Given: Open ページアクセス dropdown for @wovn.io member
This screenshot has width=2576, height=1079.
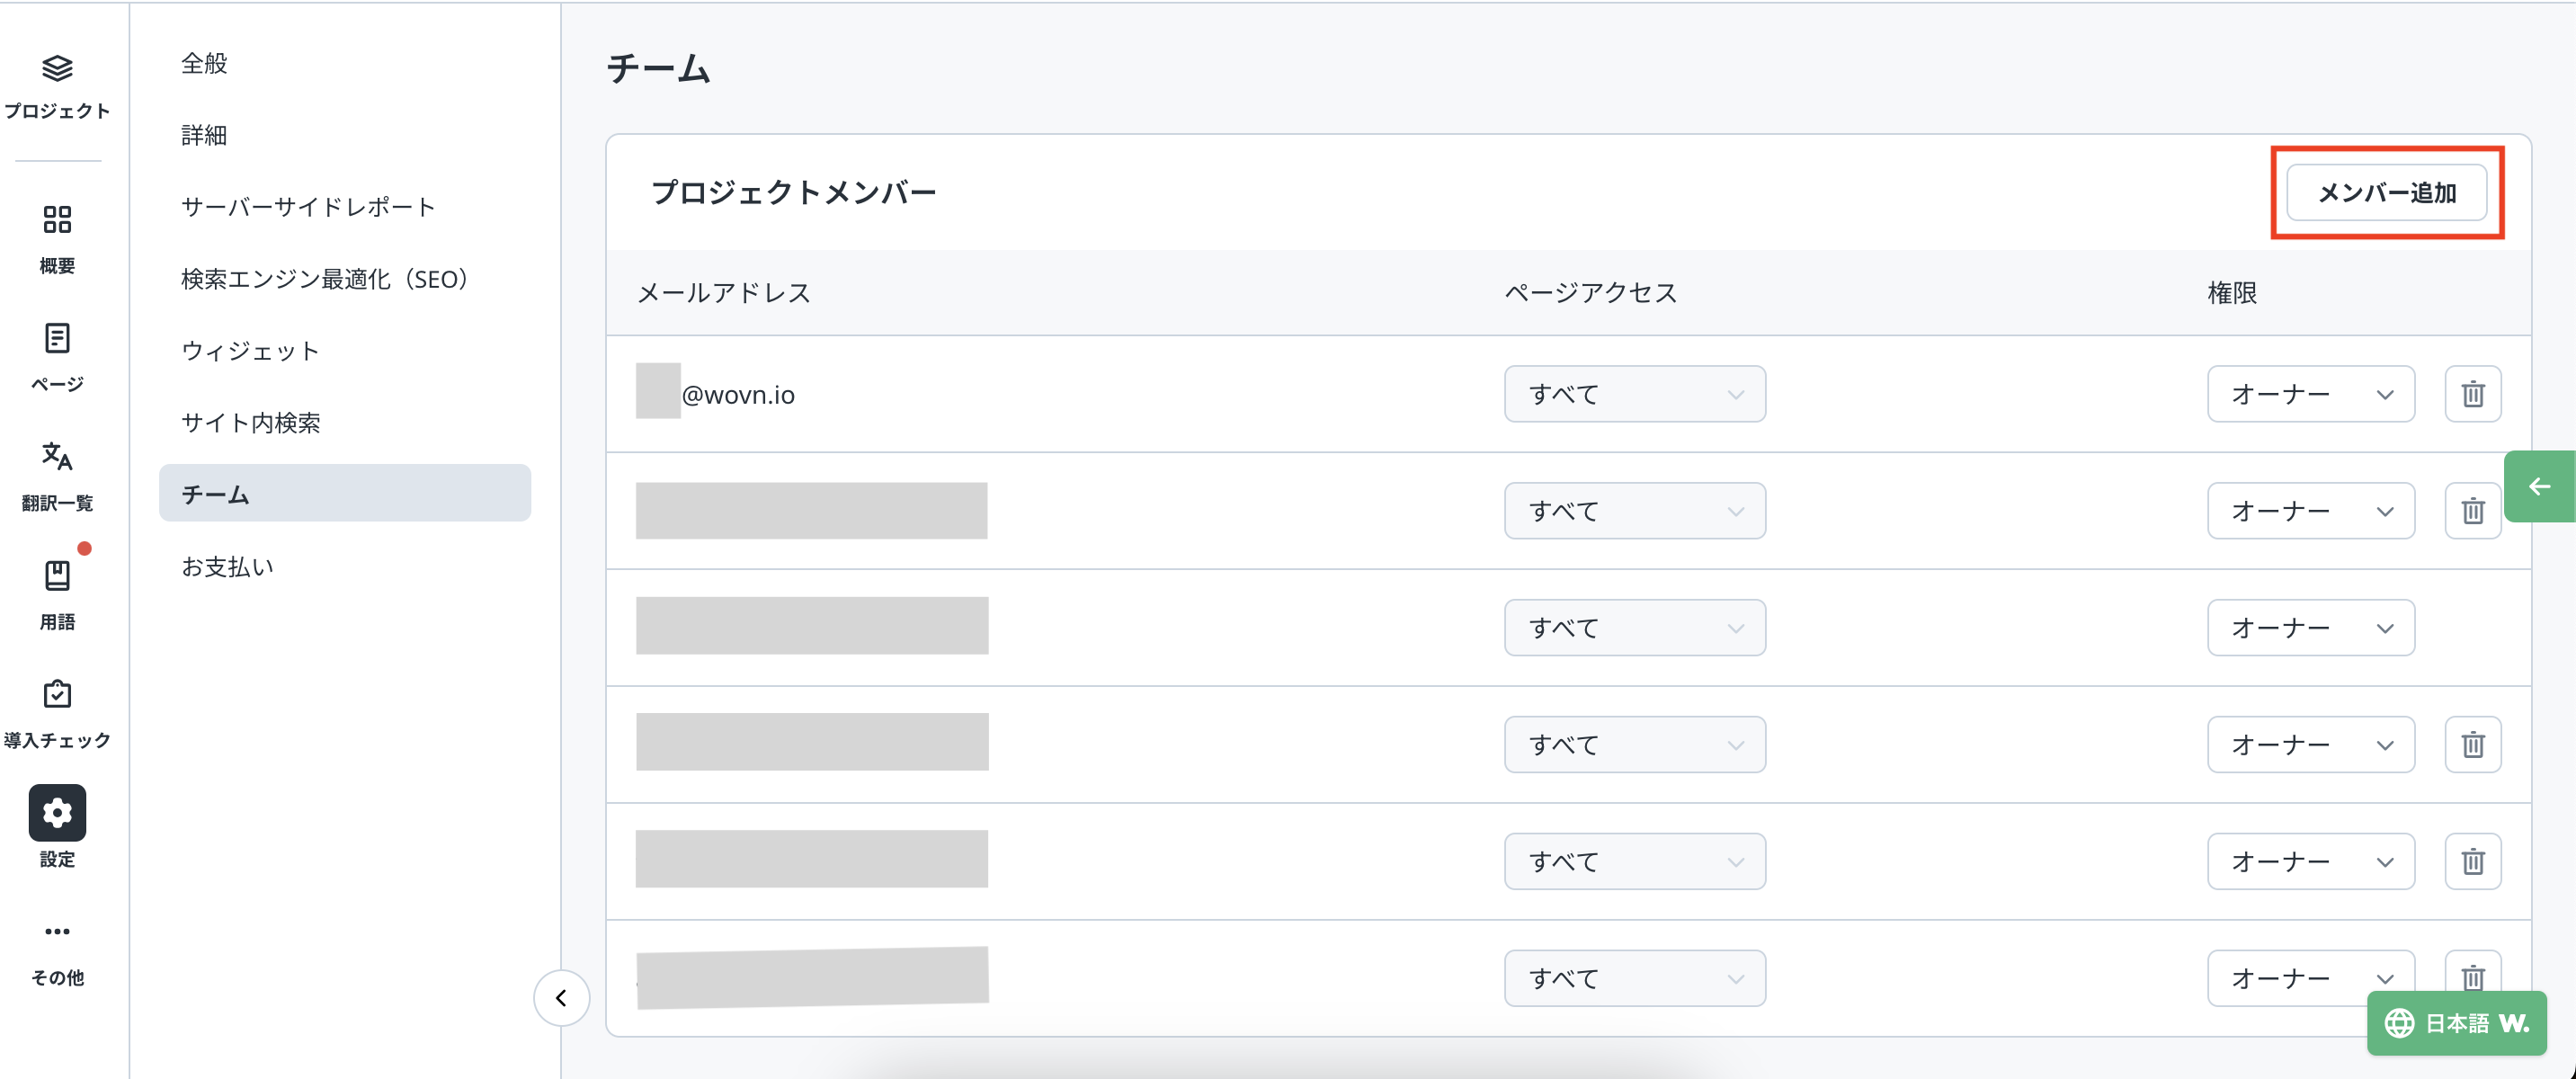Looking at the screenshot, I should click(x=1634, y=394).
